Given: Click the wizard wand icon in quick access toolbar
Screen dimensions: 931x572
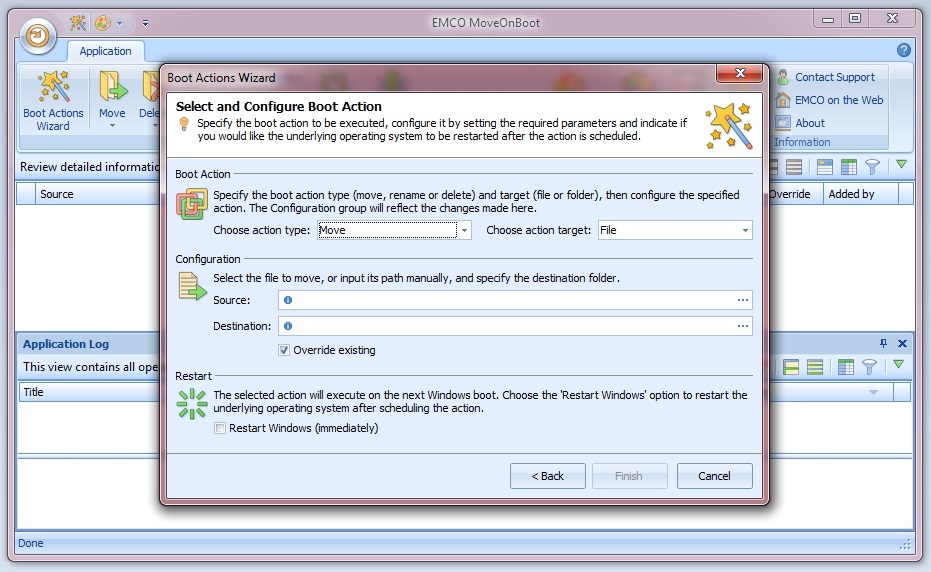Looking at the screenshot, I should coord(78,23).
